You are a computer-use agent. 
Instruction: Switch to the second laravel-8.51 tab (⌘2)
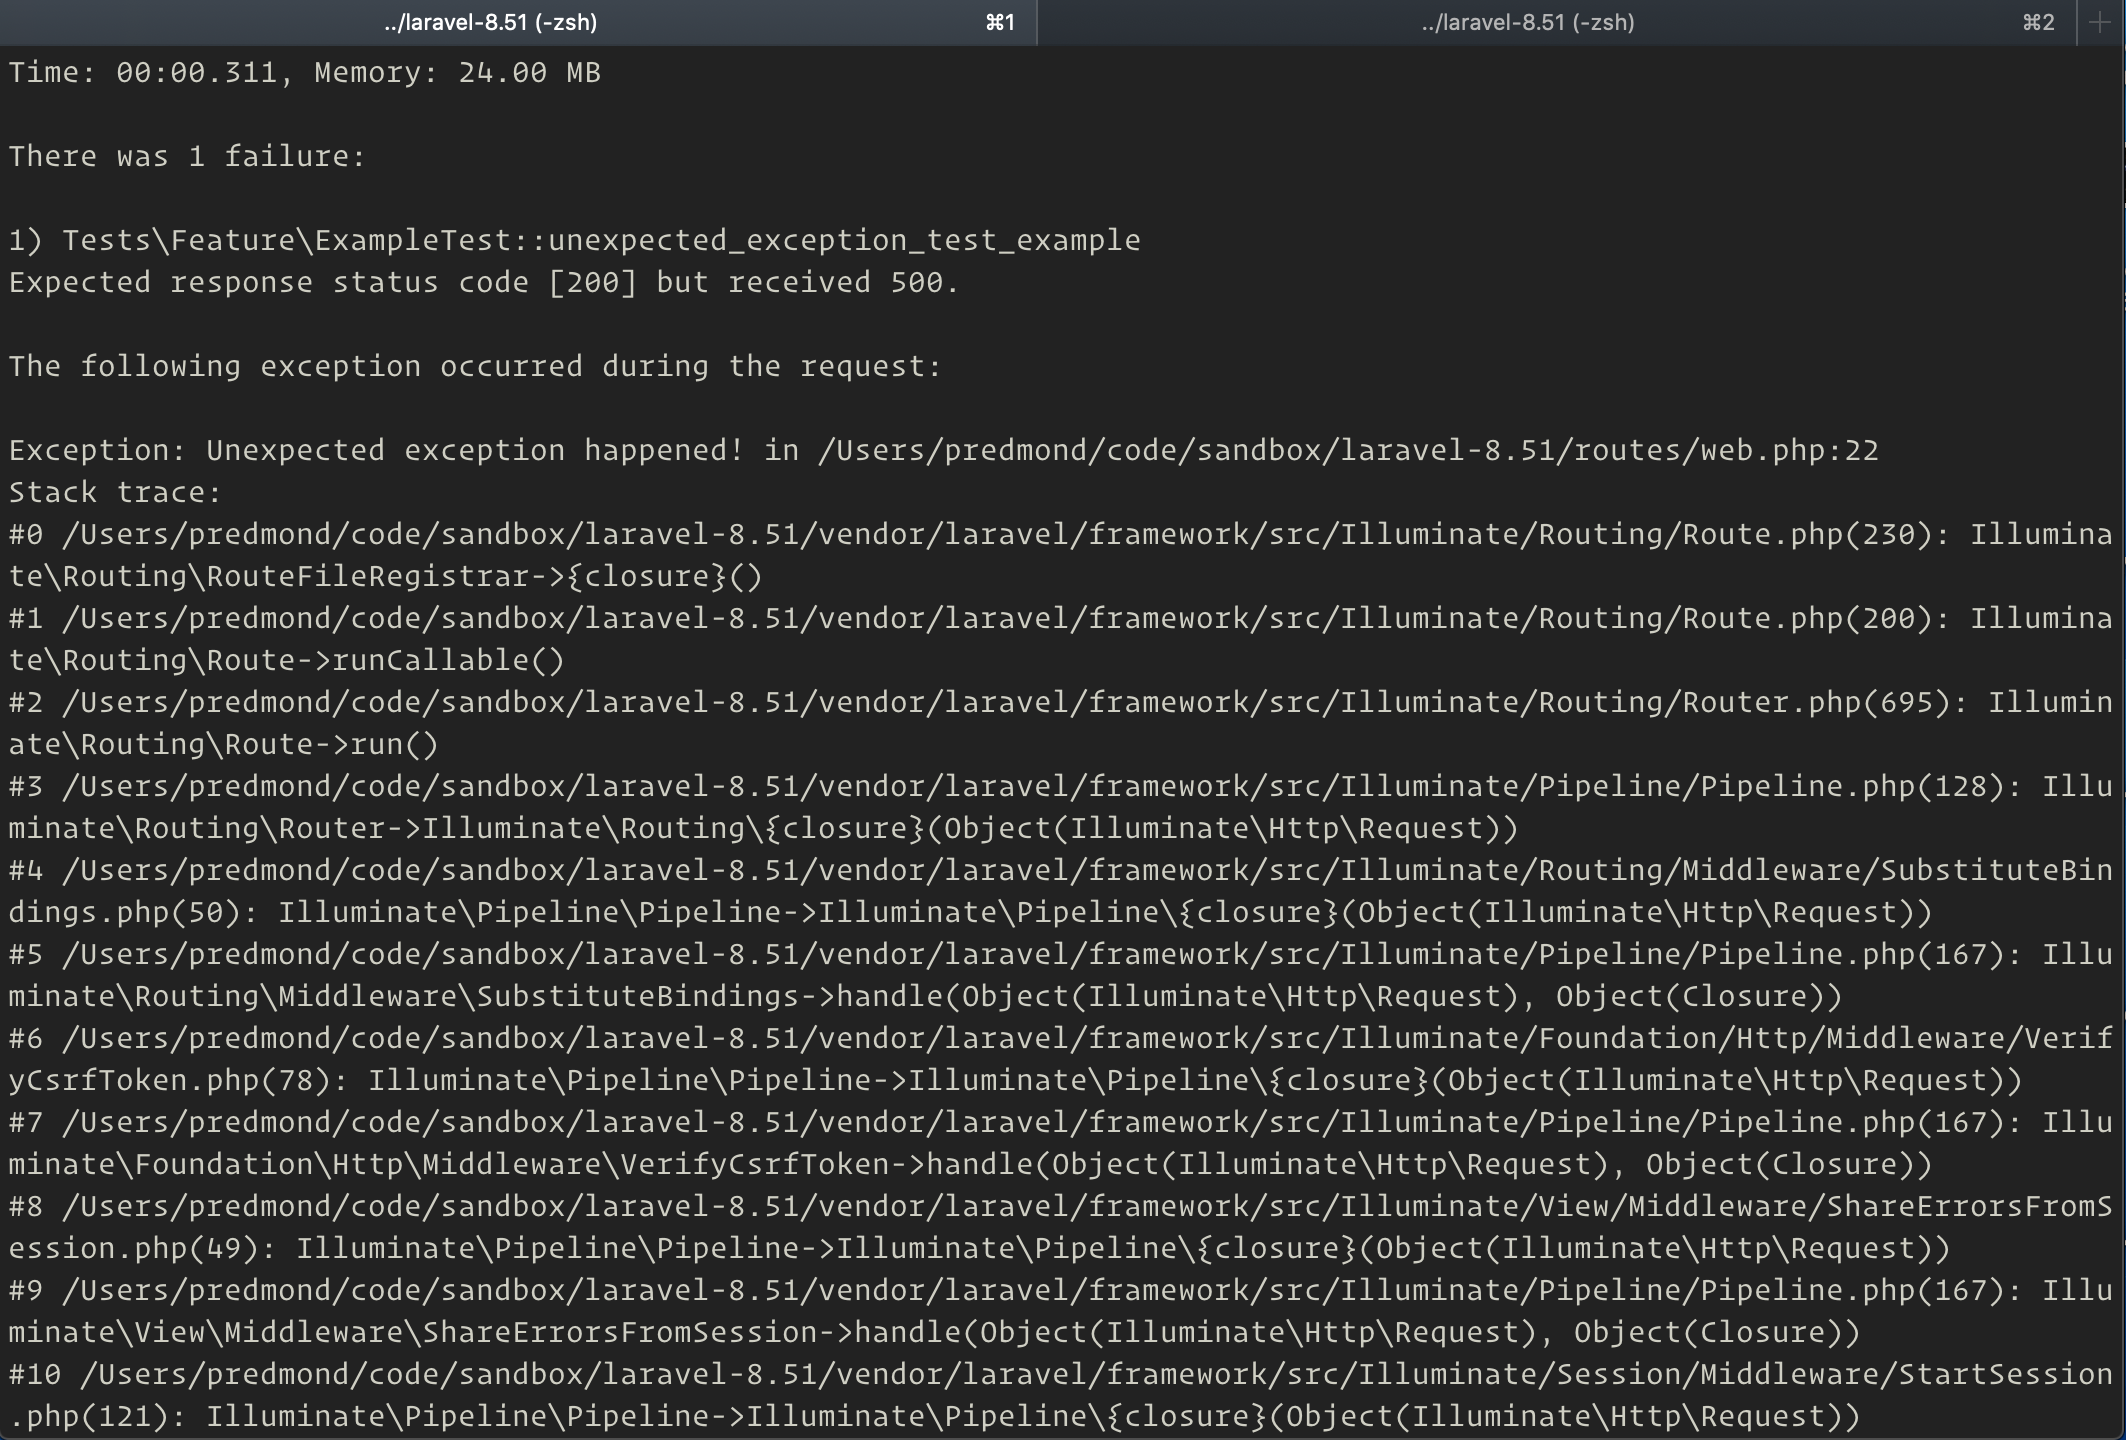(x=1556, y=22)
